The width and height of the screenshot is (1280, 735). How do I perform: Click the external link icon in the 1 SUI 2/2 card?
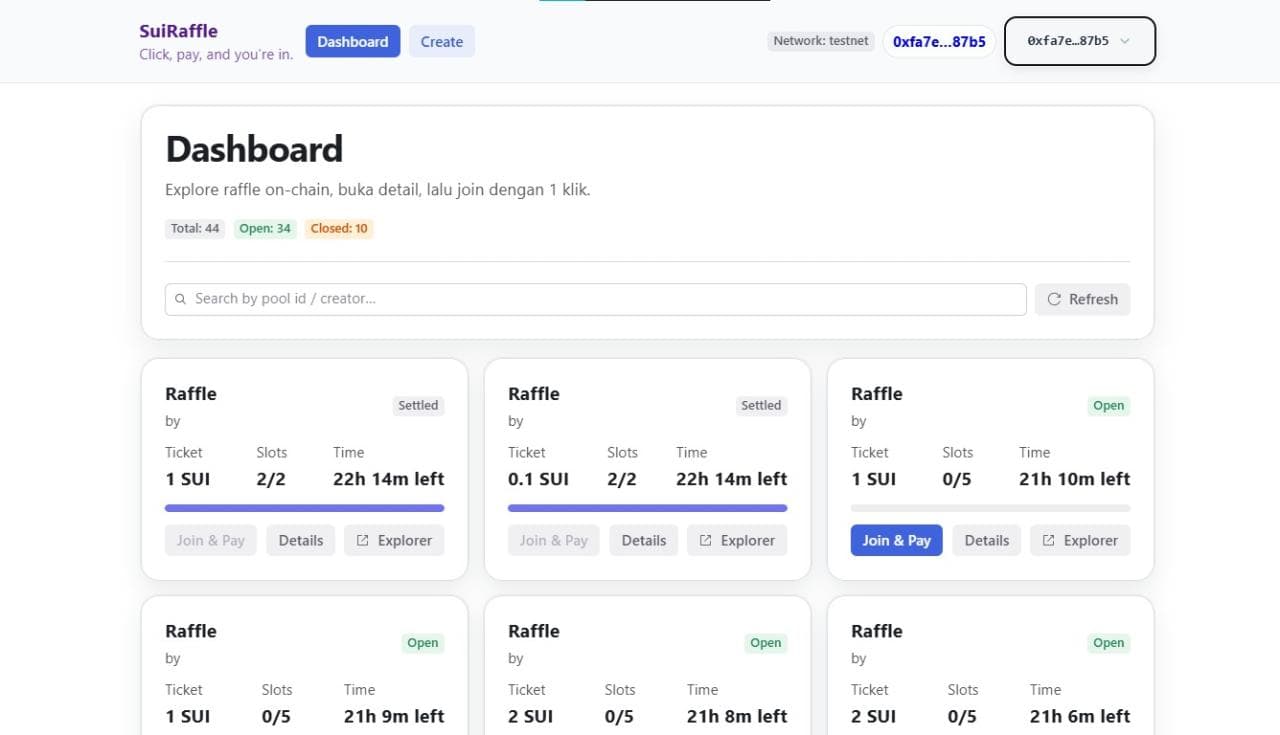362,540
